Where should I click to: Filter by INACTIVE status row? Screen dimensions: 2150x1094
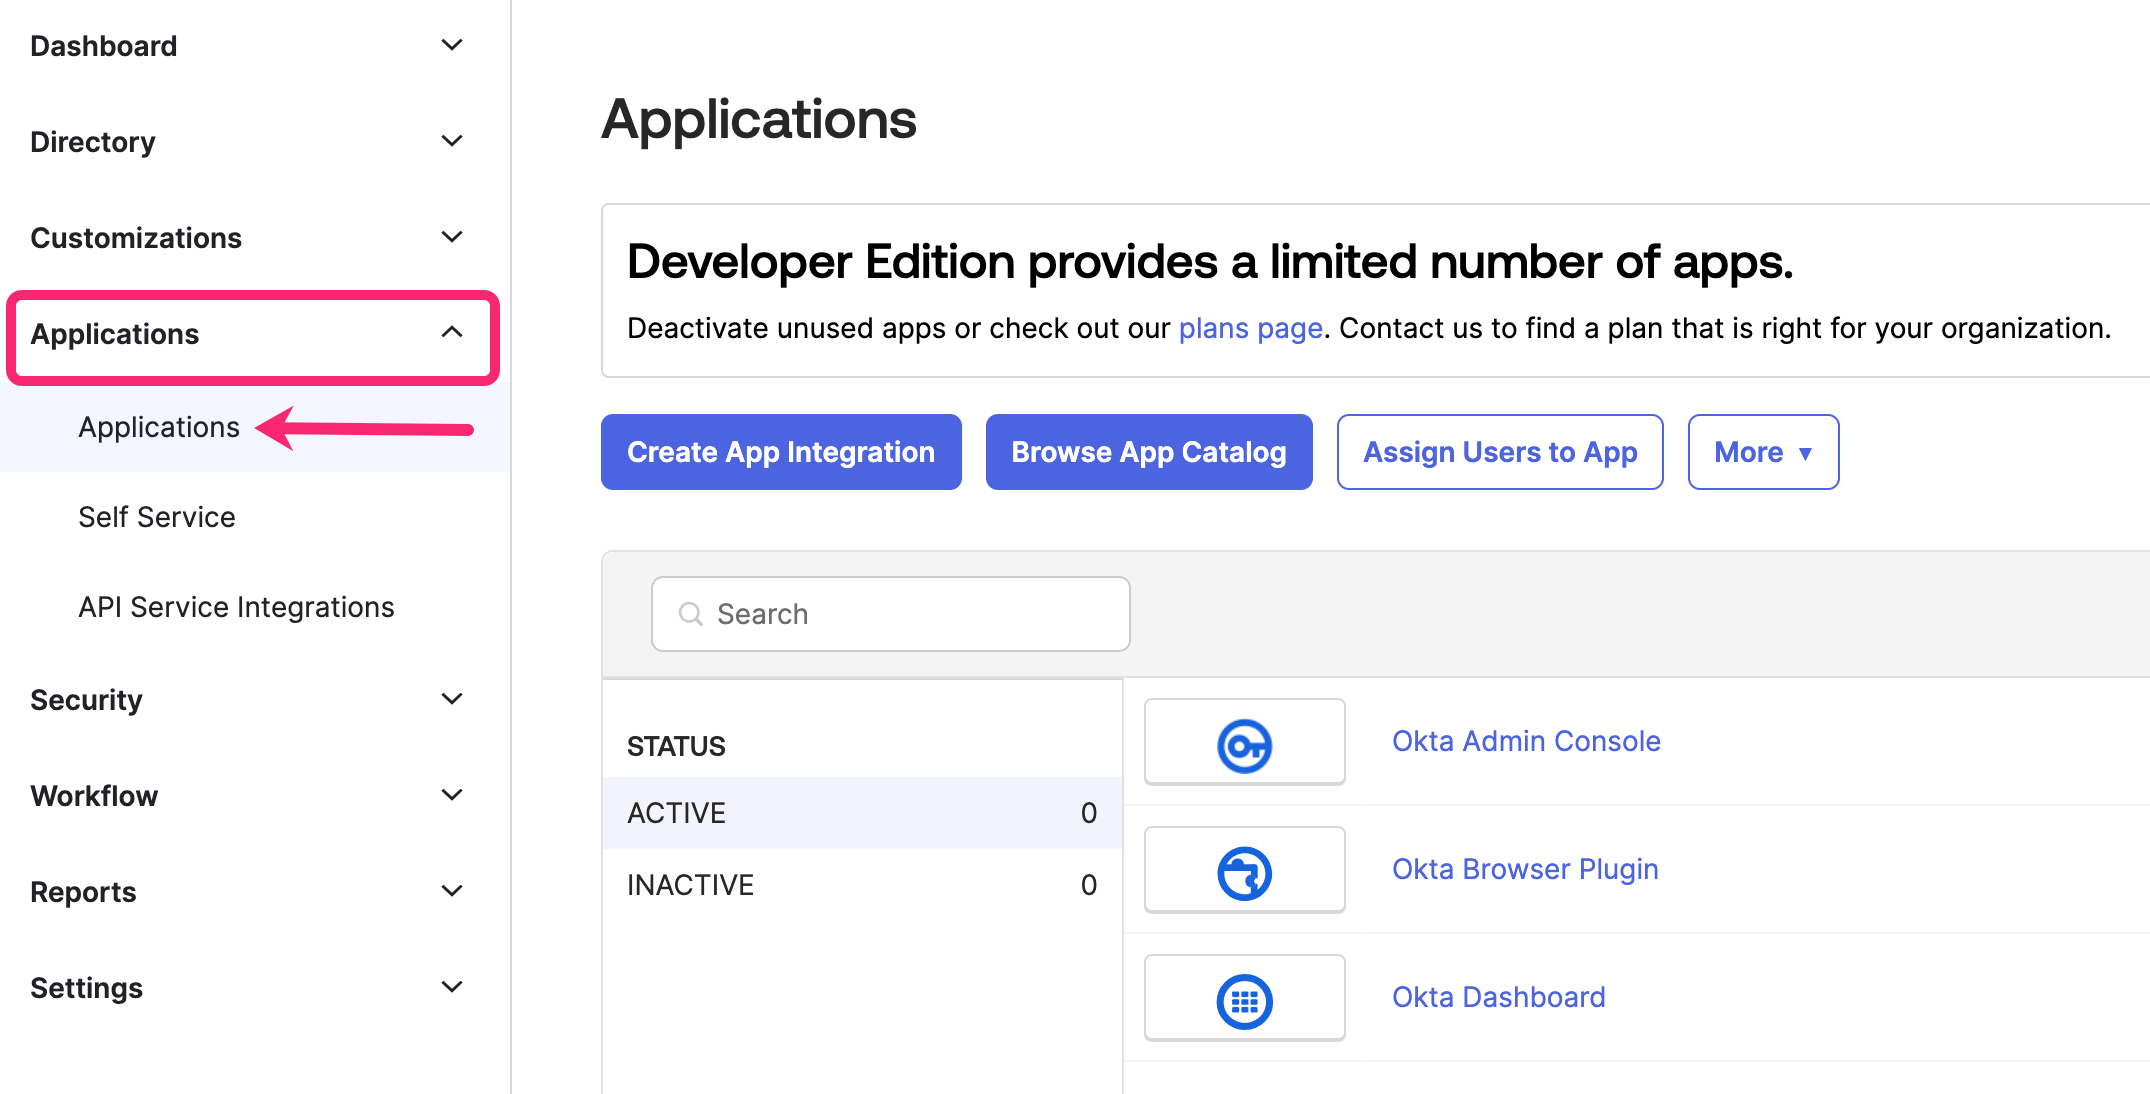(x=862, y=885)
